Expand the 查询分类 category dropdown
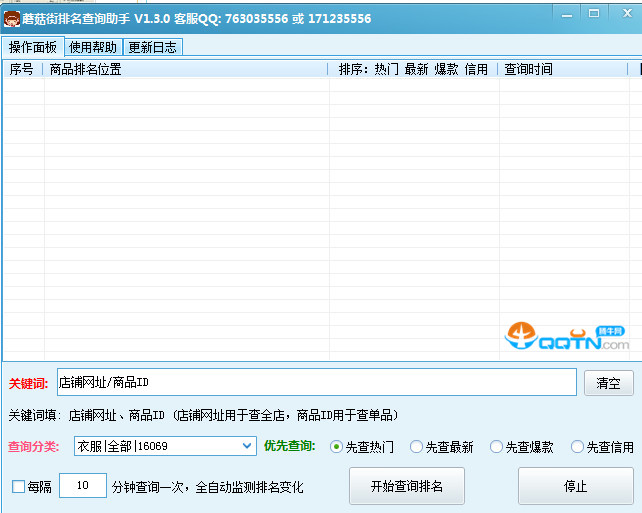This screenshot has width=642, height=513. coord(248,446)
